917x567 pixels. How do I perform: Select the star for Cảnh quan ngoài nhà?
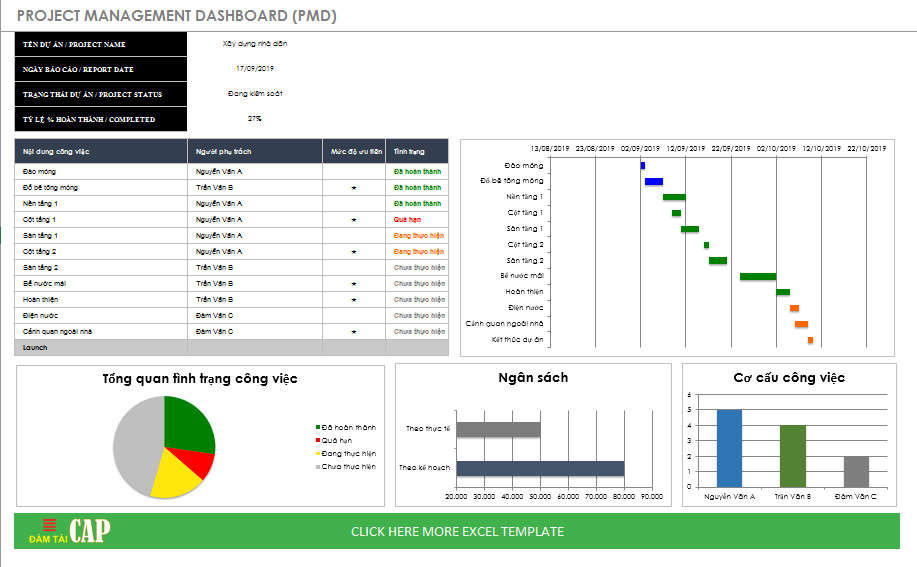[x=353, y=331]
